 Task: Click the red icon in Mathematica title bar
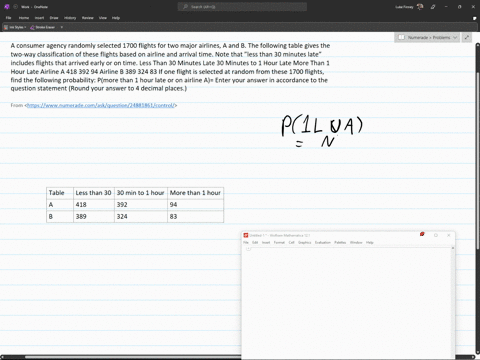(422, 234)
